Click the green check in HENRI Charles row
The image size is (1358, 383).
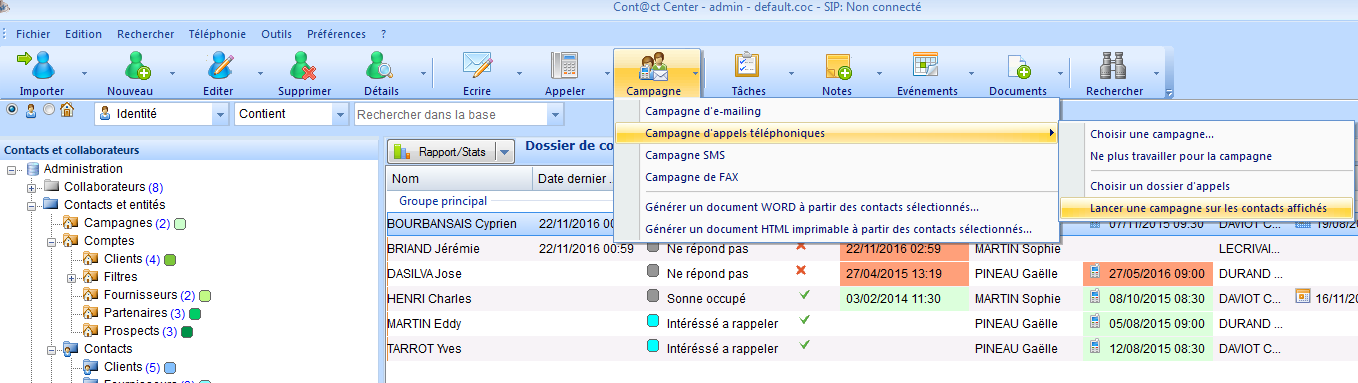click(804, 296)
